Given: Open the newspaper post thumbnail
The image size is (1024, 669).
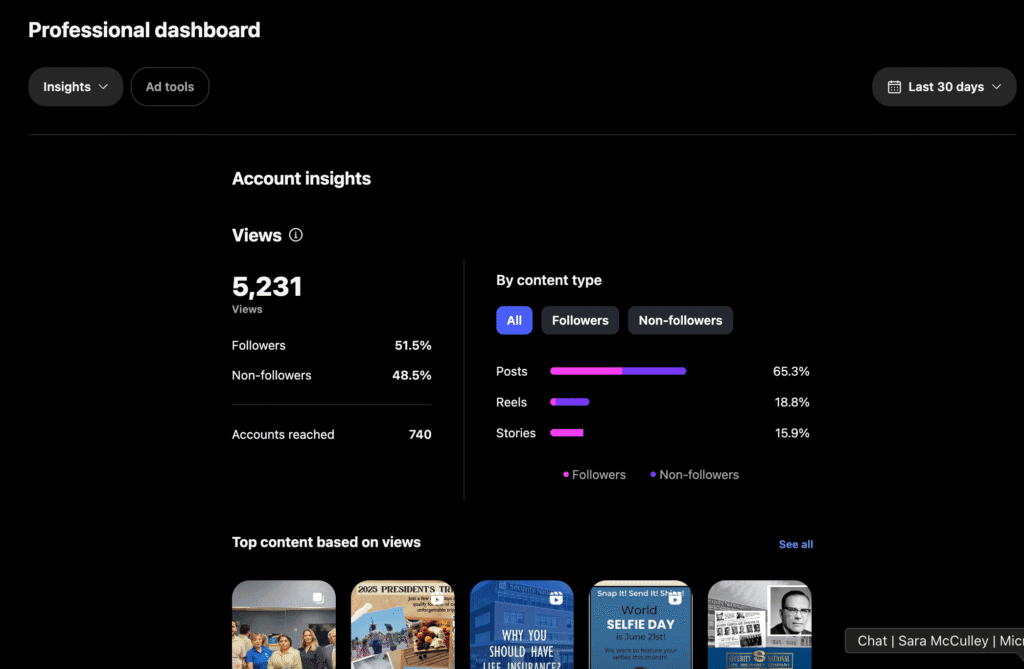Looking at the screenshot, I should [759, 624].
